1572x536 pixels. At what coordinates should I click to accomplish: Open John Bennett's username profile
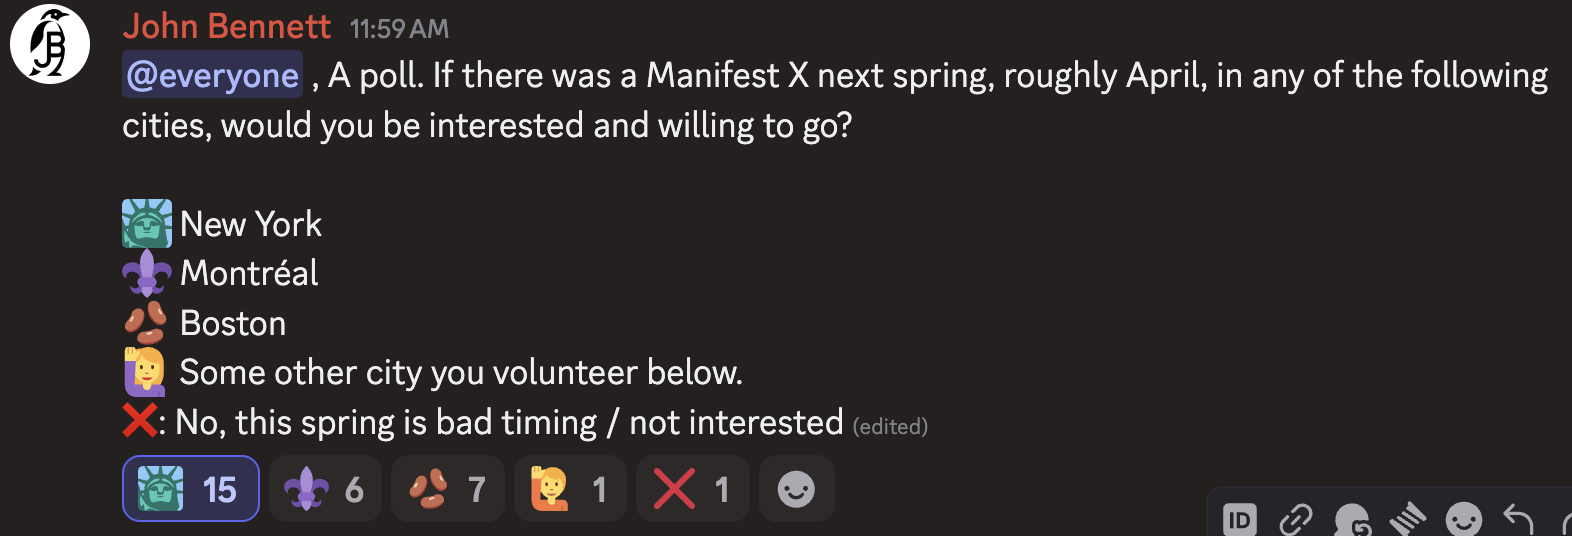227,26
